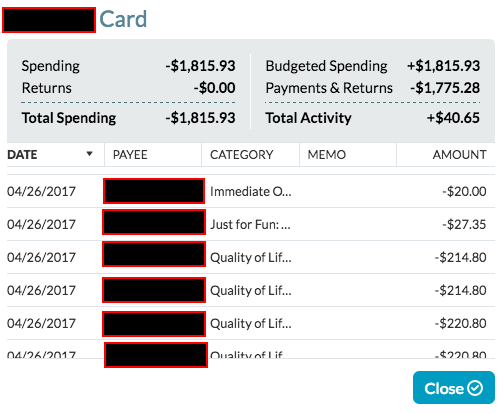504x413 pixels.
Task: Sort by the PAYEE column header
Action: click(x=130, y=155)
